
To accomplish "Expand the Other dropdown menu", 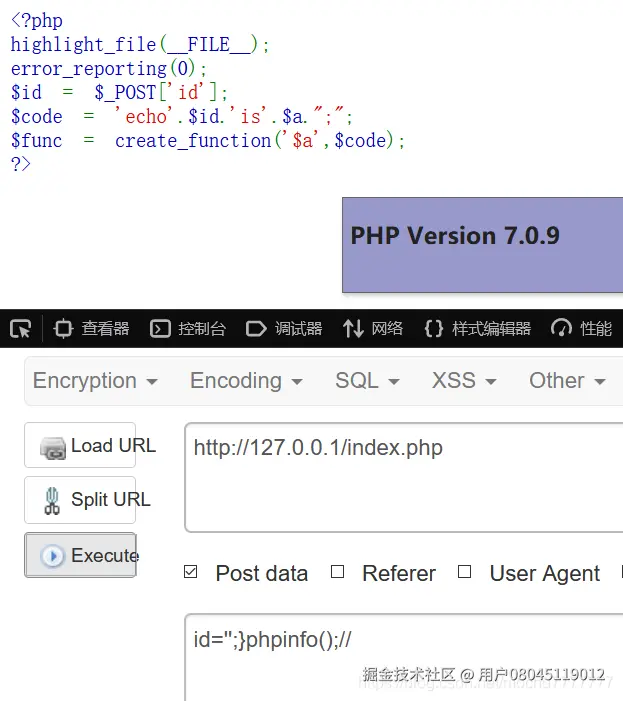I will (567, 381).
